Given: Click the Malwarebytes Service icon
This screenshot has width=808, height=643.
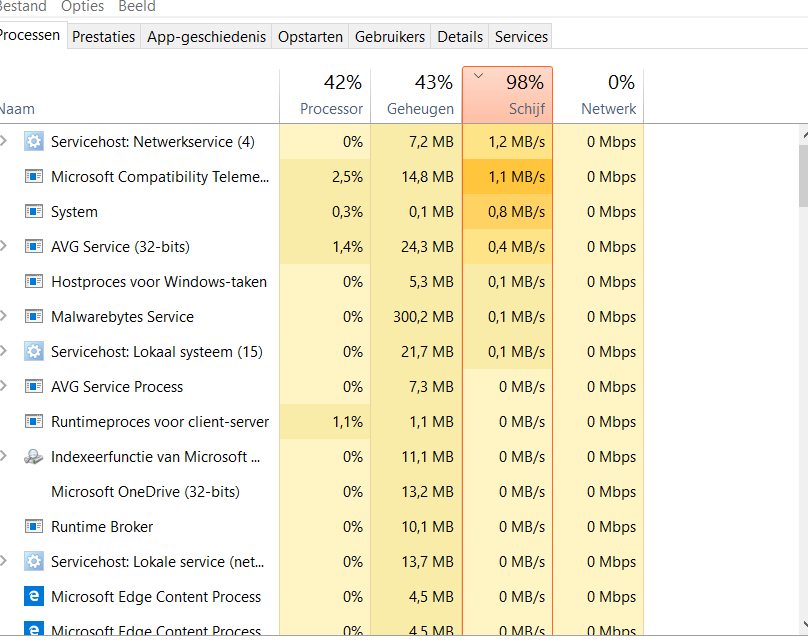Looking at the screenshot, I should point(34,317).
